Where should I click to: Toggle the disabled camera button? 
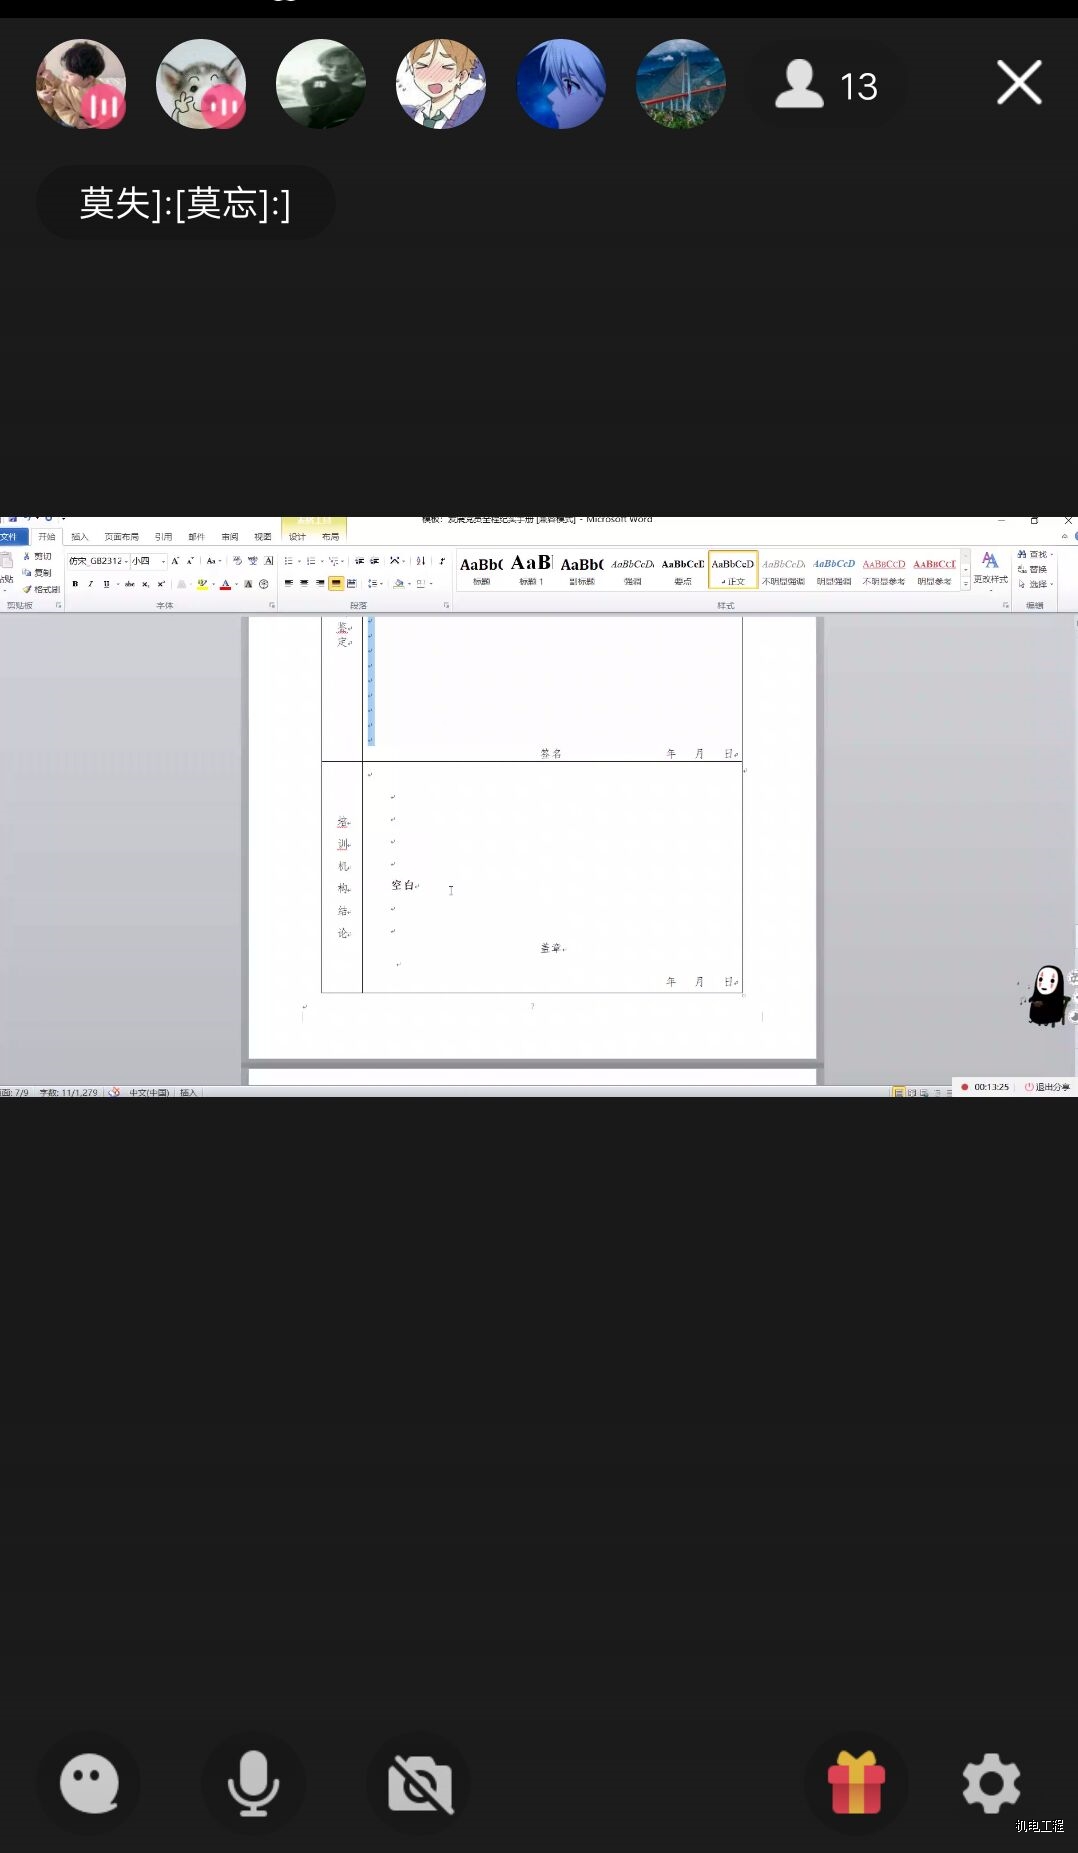click(420, 1785)
